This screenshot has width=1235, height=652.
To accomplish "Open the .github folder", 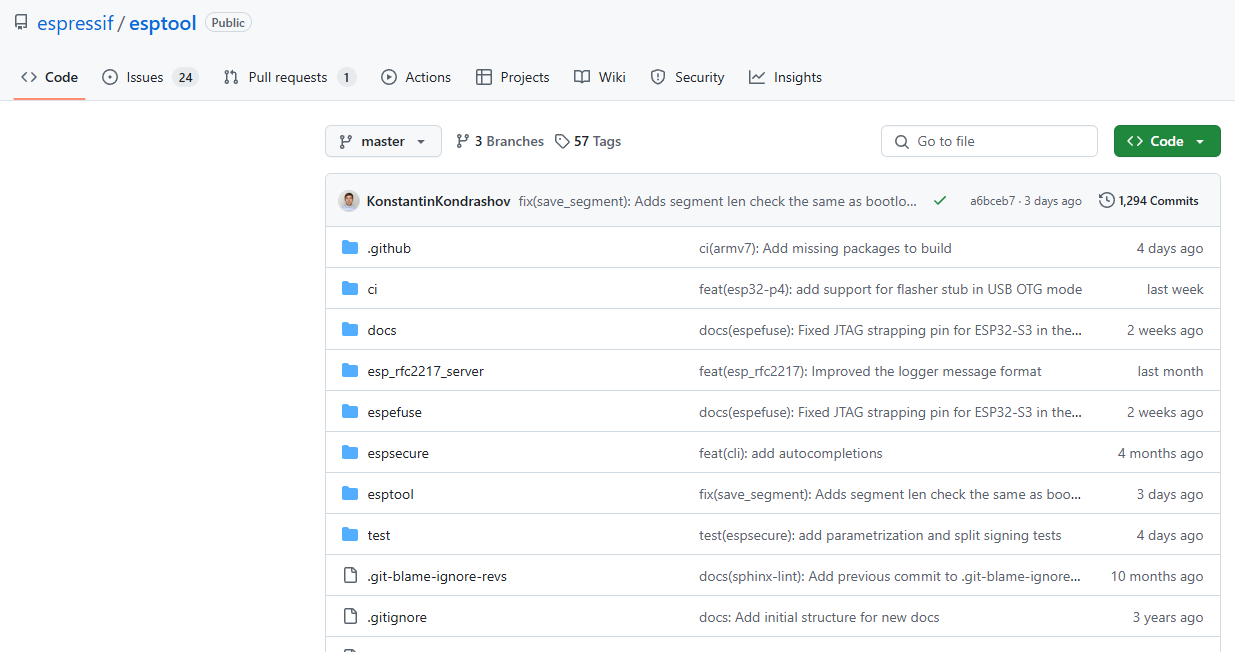I will coord(389,248).
